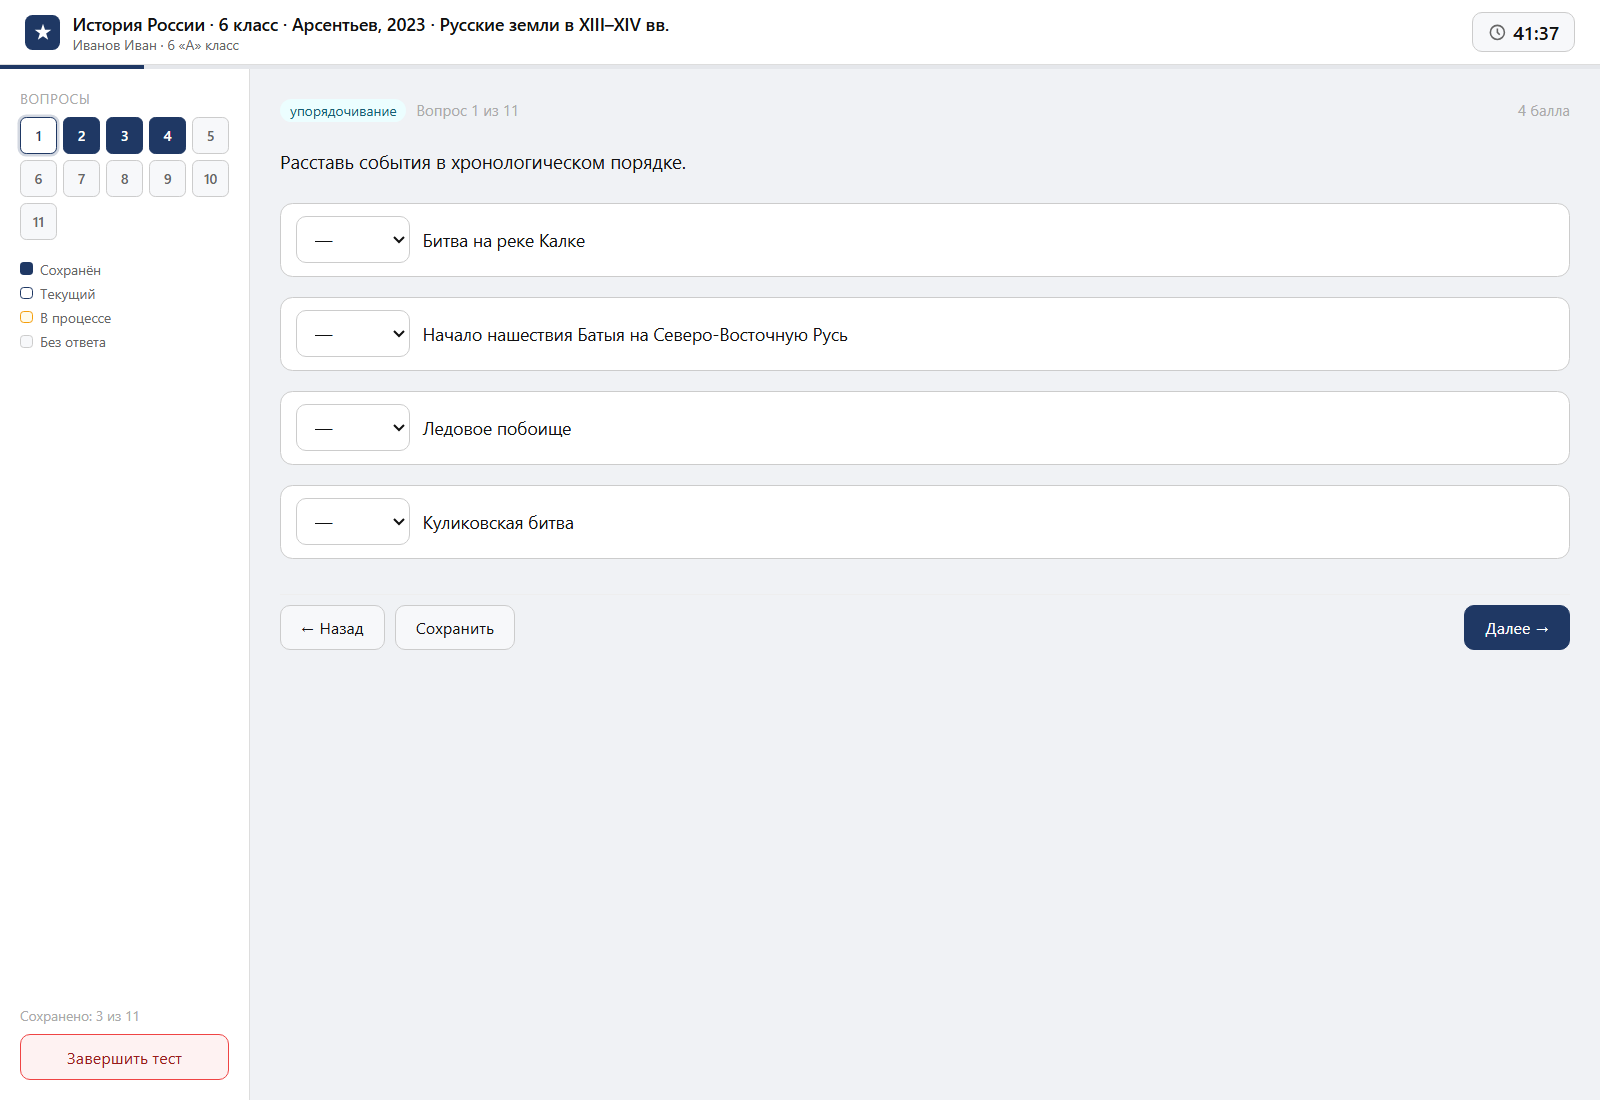Click the clock timer showing 41:37

click(x=1523, y=32)
